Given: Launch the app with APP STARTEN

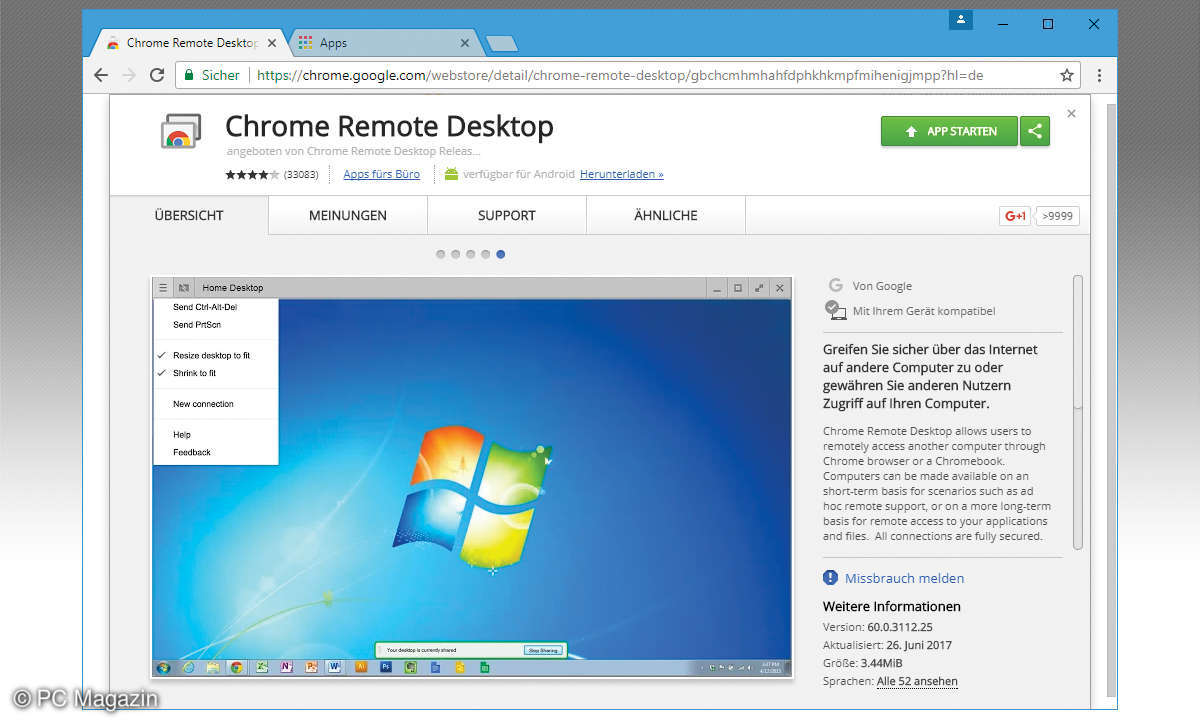Looking at the screenshot, I should (949, 131).
